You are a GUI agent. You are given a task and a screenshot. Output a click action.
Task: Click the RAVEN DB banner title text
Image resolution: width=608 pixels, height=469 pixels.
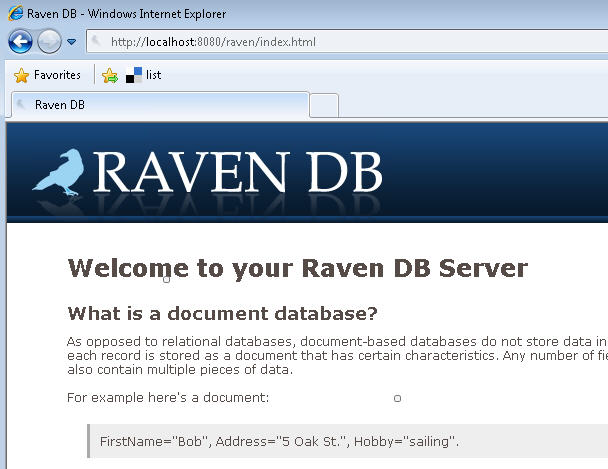coord(238,172)
